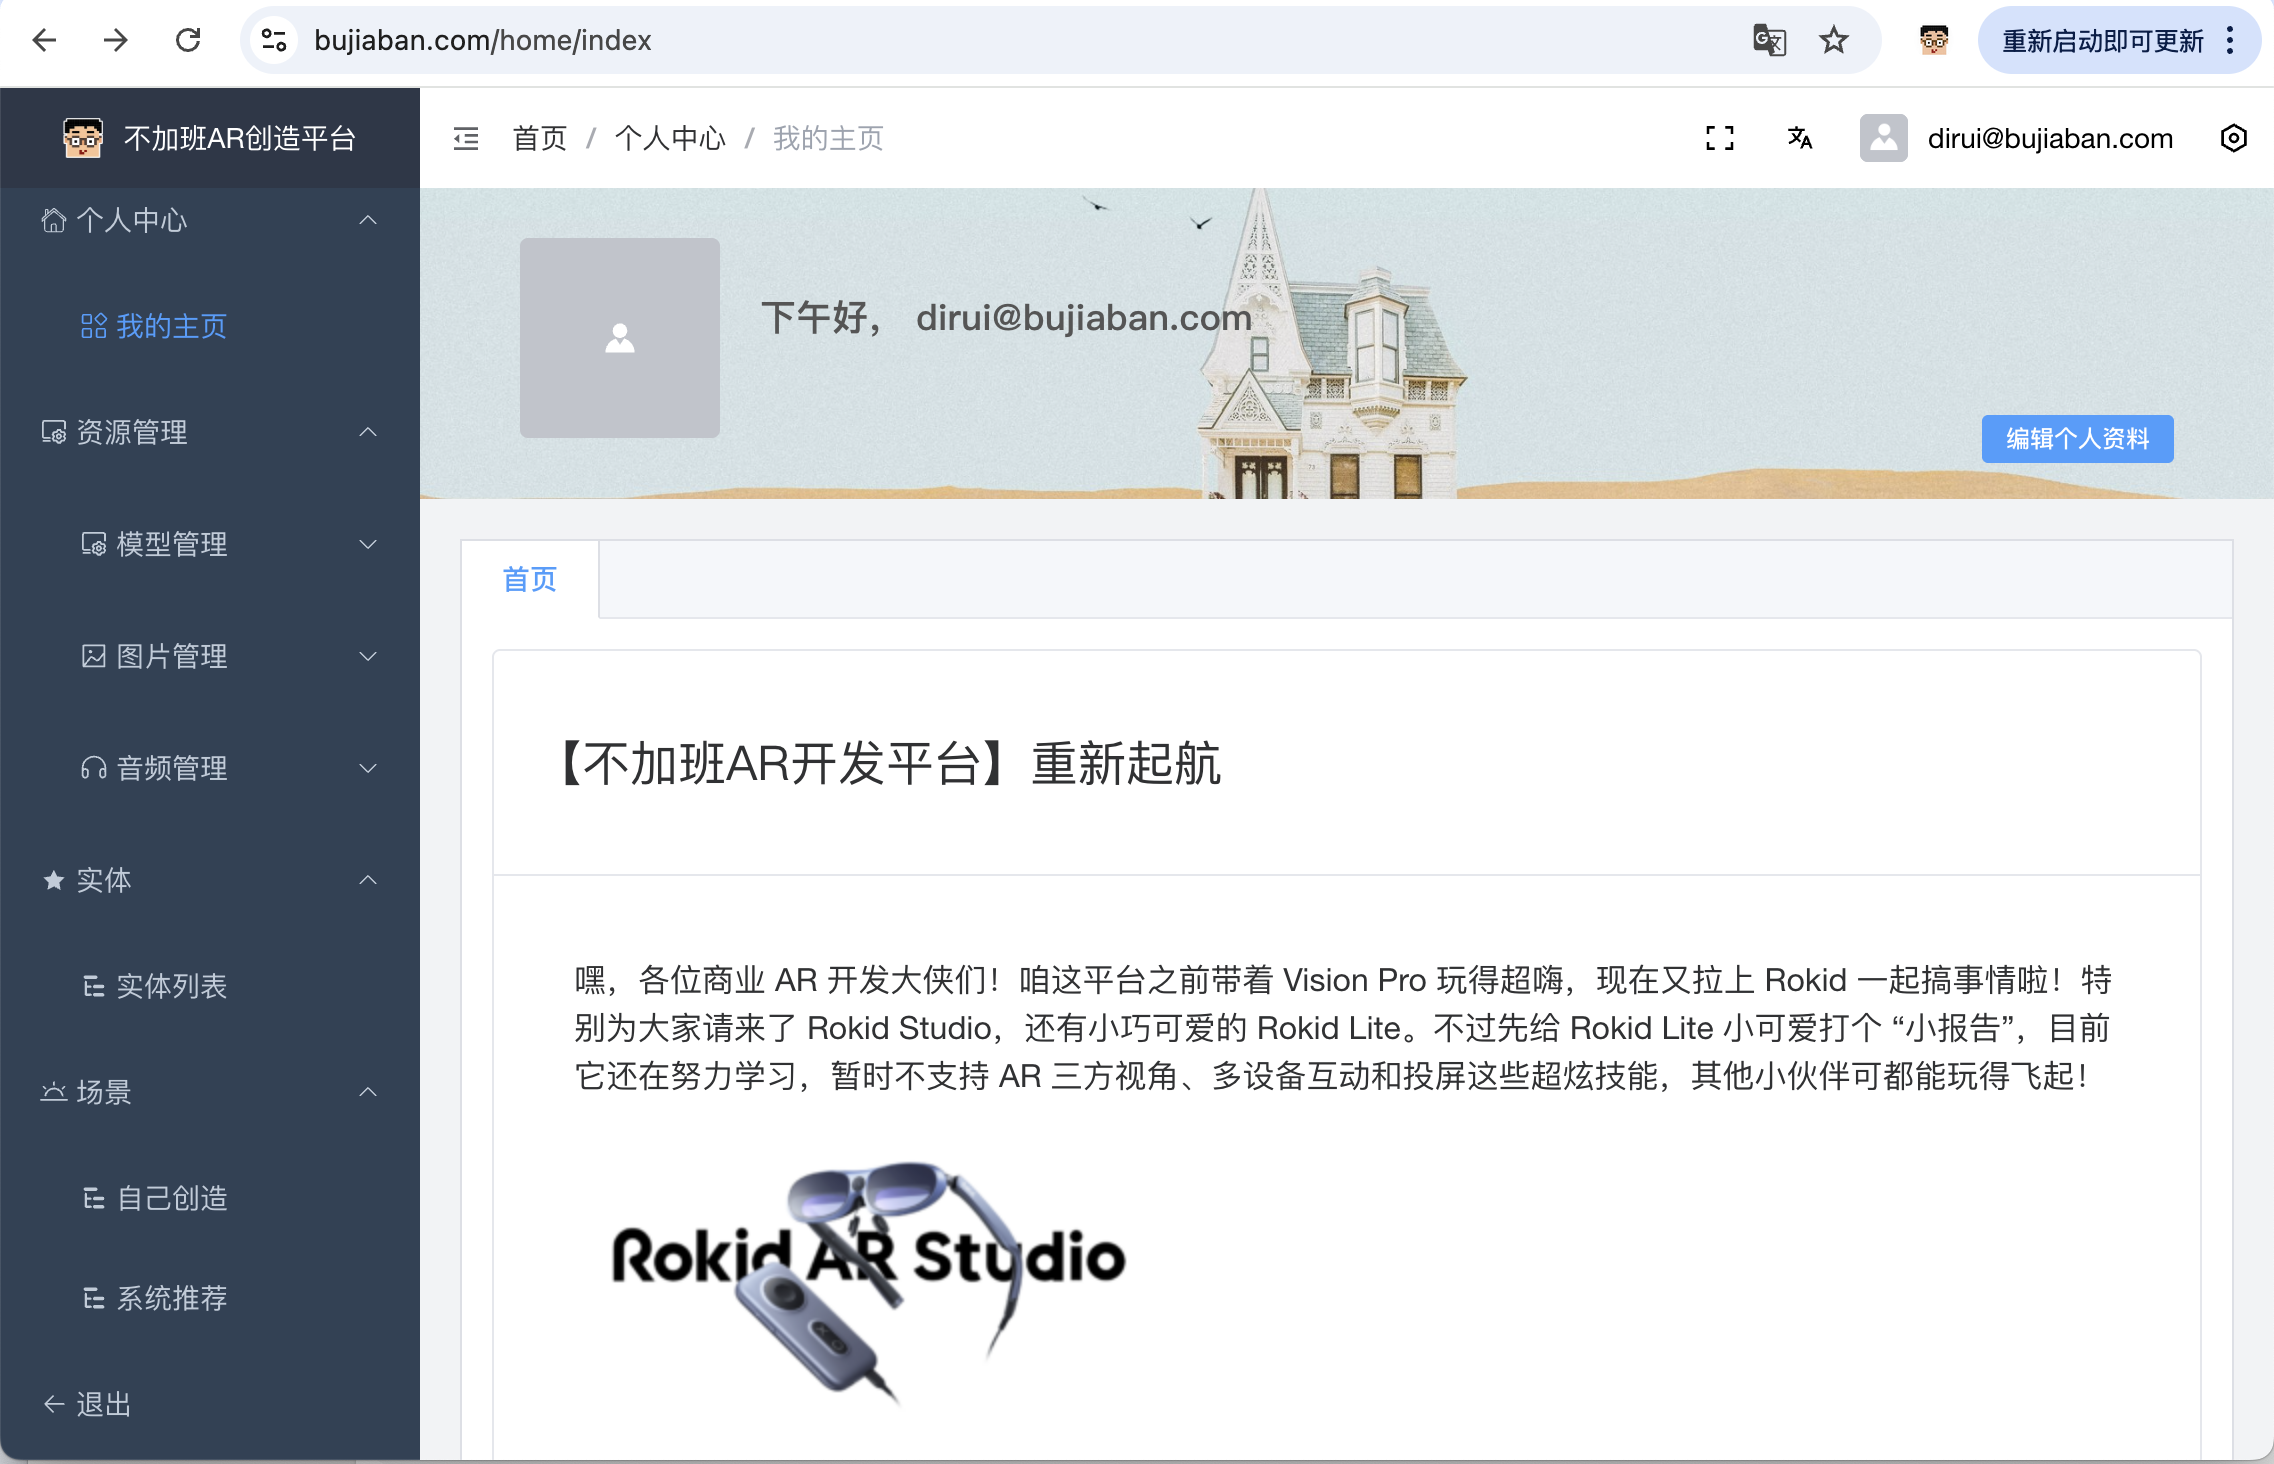The width and height of the screenshot is (2274, 1464).
Task: Click the platform logo avatar in sidebar
Action: coord(83,138)
